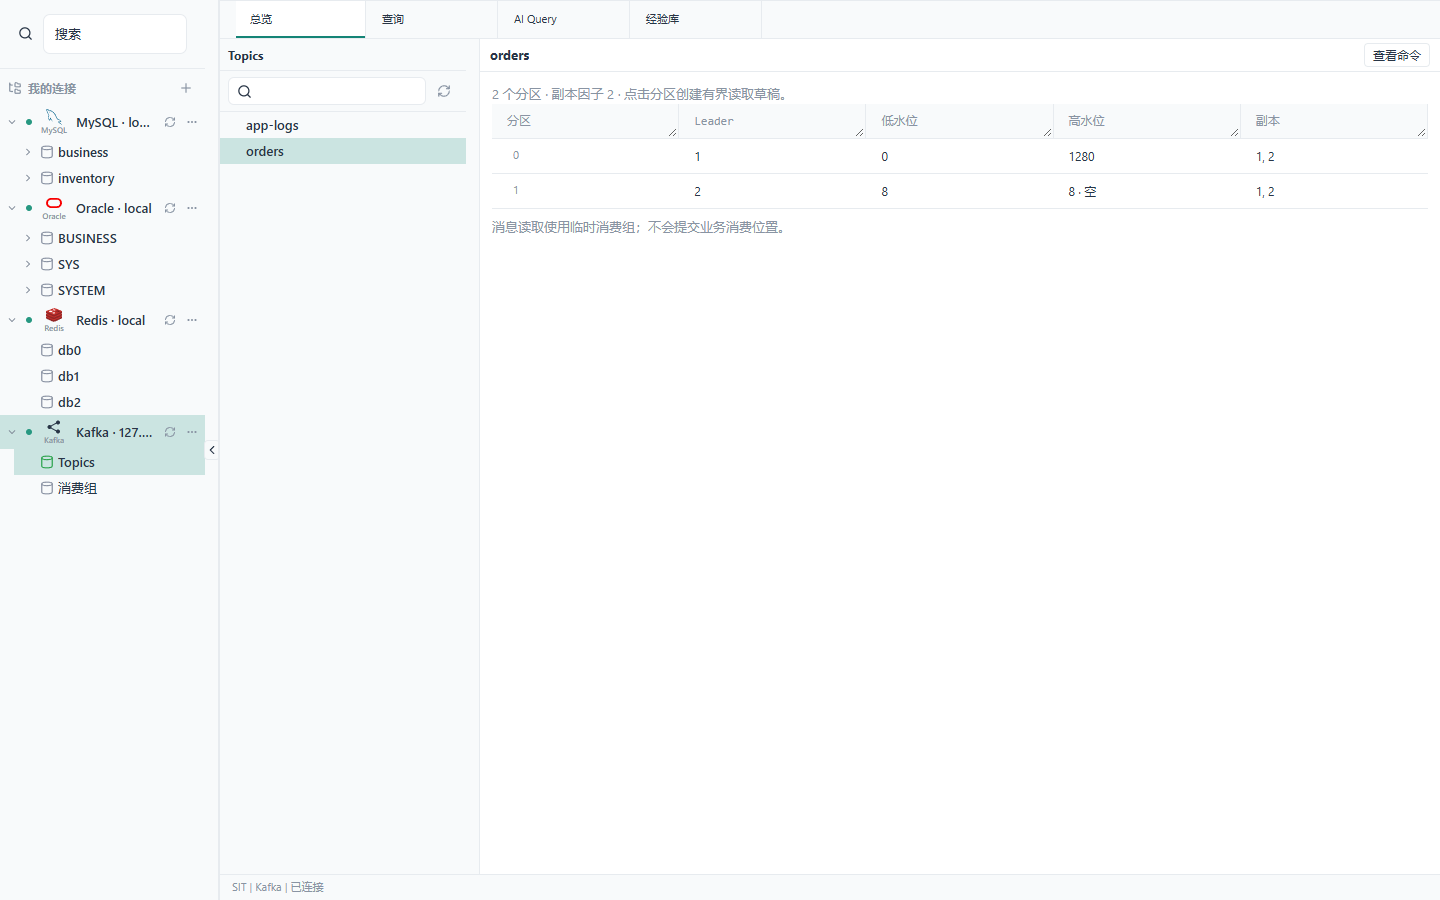This screenshot has width=1440, height=900.
Task: Switch to the 查询 tab
Action: coord(432,19)
